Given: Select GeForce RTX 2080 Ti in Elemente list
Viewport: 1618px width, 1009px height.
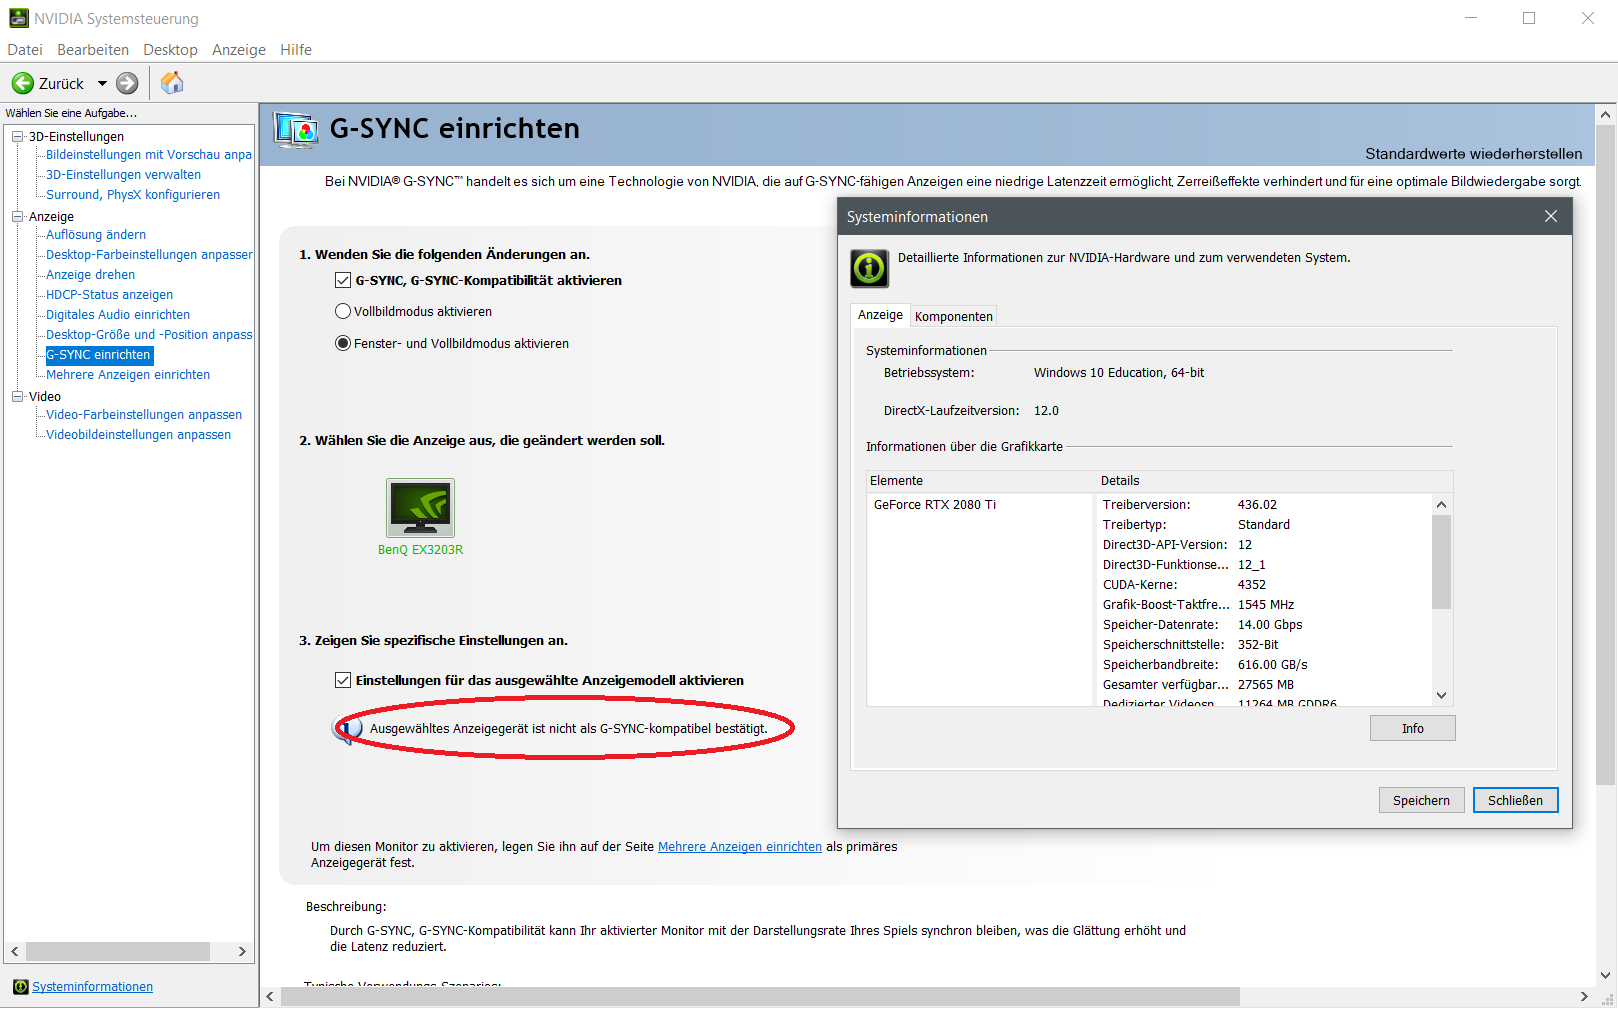Looking at the screenshot, I should 935,505.
